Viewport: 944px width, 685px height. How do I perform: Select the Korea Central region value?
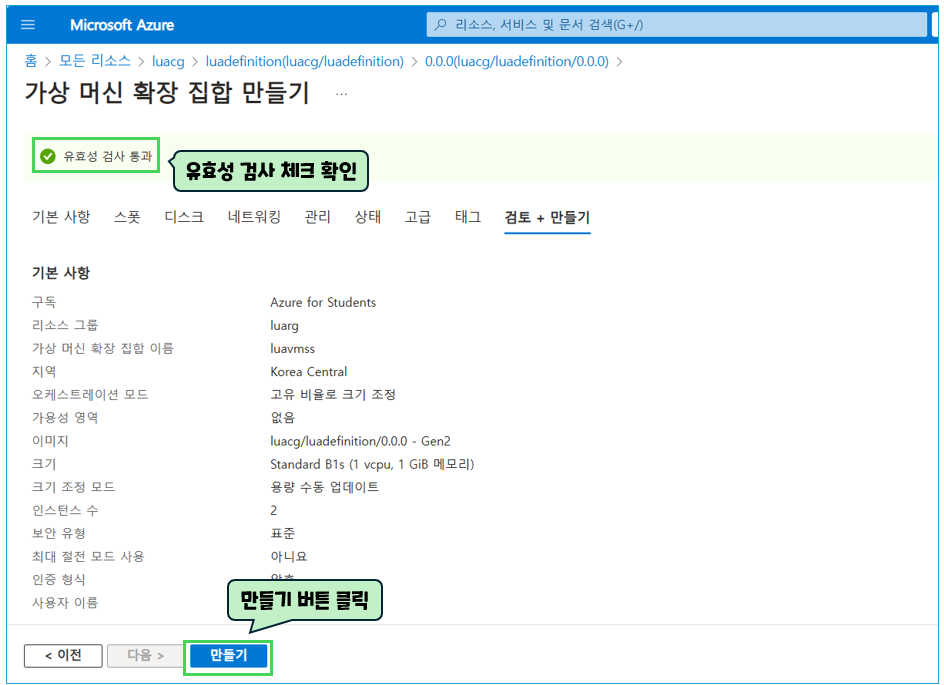point(308,371)
